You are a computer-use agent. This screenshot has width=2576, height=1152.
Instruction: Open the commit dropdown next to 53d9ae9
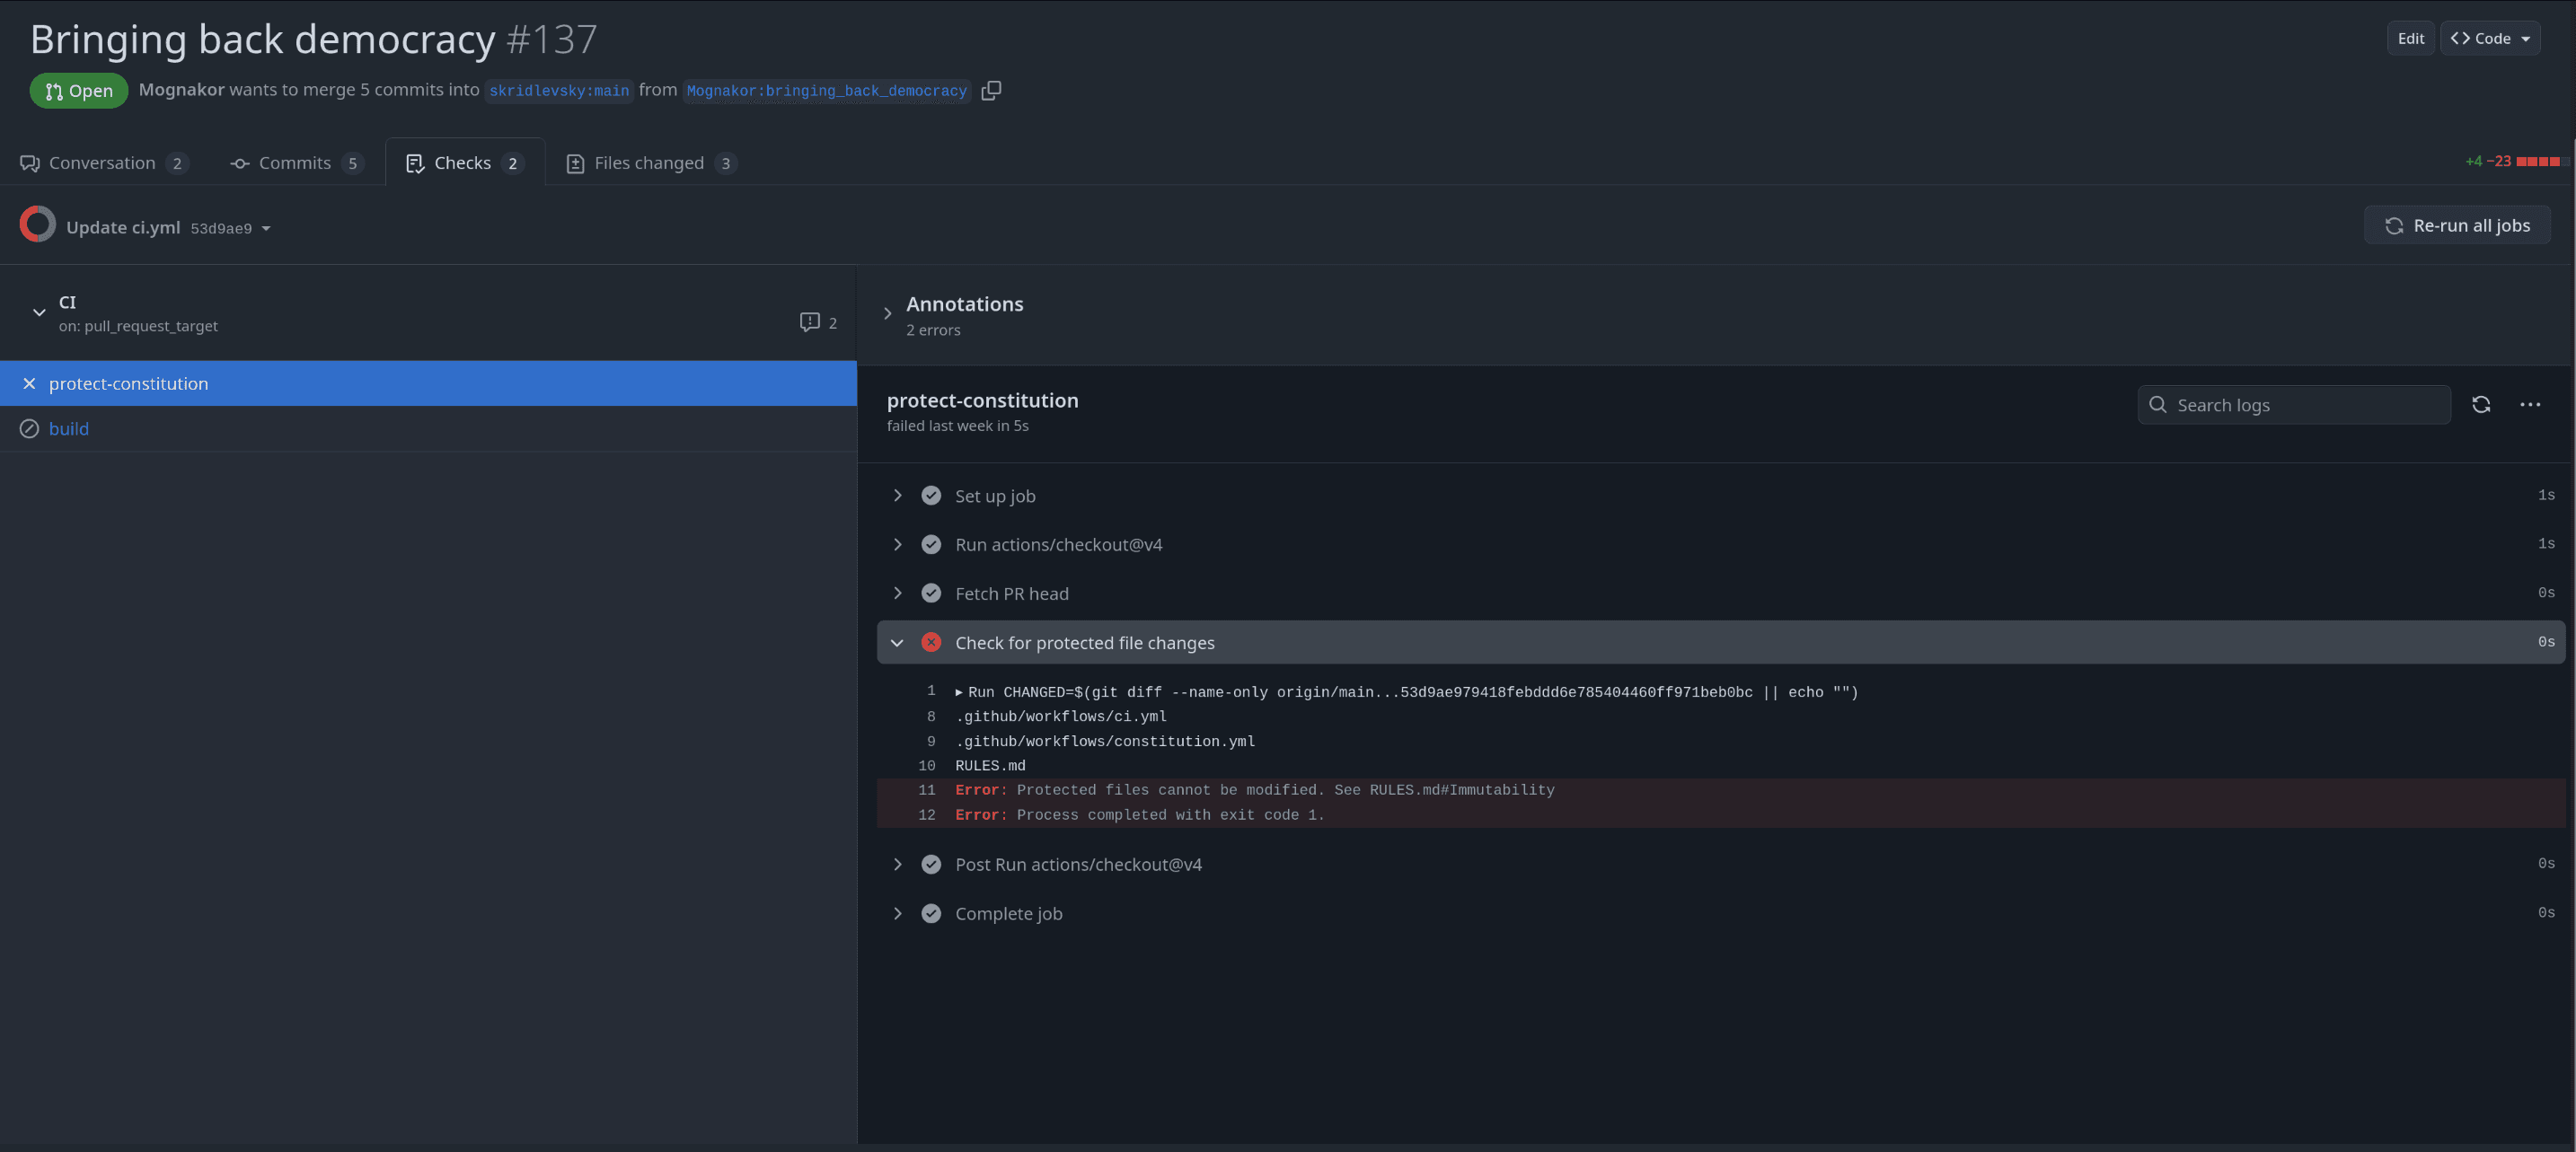pyautogui.click(x=265, y=228)
